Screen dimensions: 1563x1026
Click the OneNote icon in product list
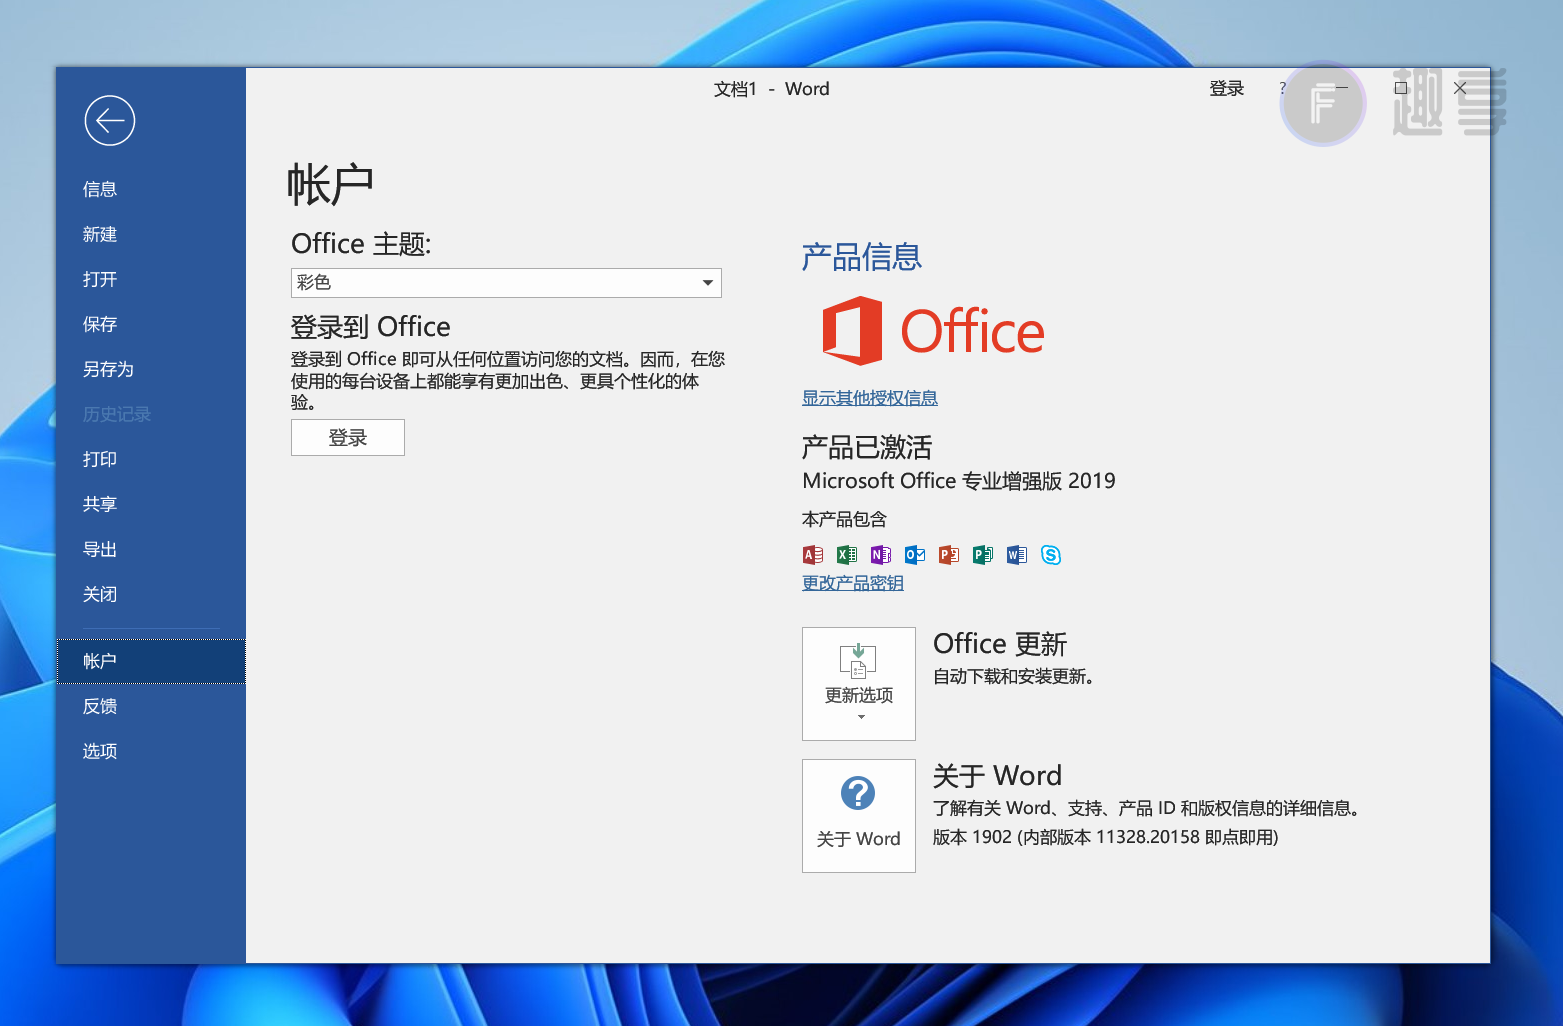coord(881,555)
